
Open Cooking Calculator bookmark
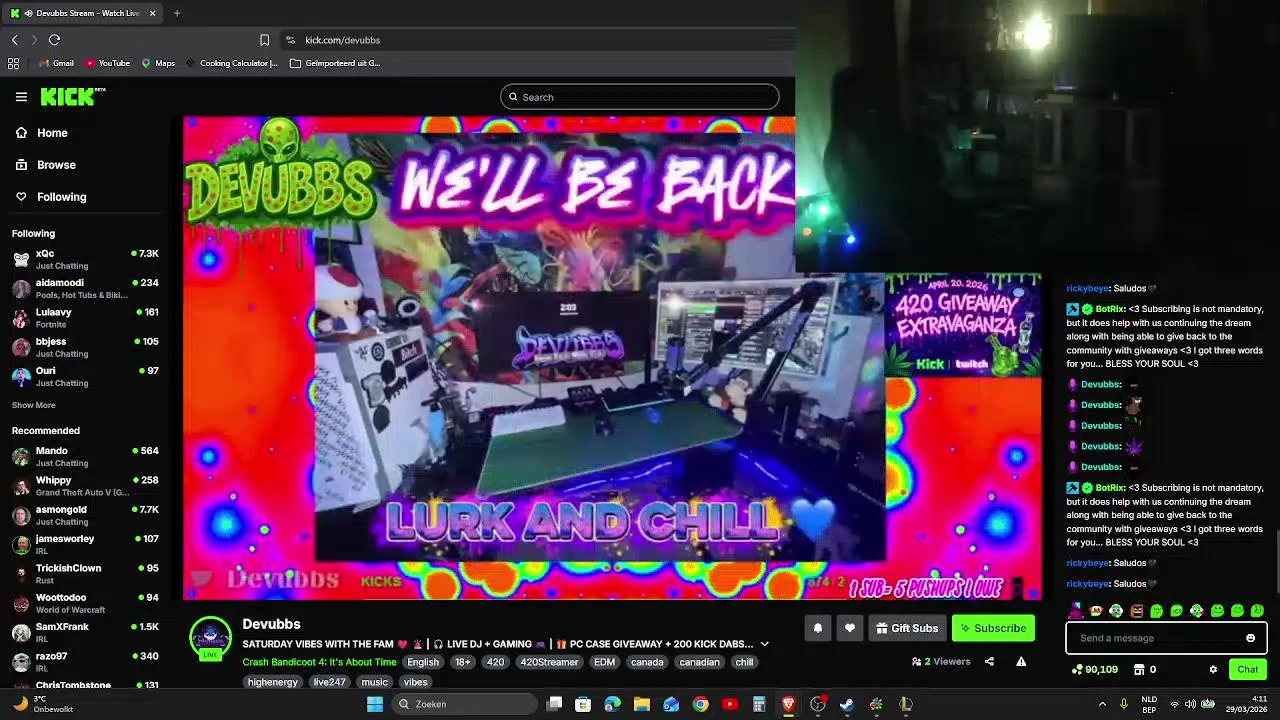pyautogui.click(x=232, y=63)
